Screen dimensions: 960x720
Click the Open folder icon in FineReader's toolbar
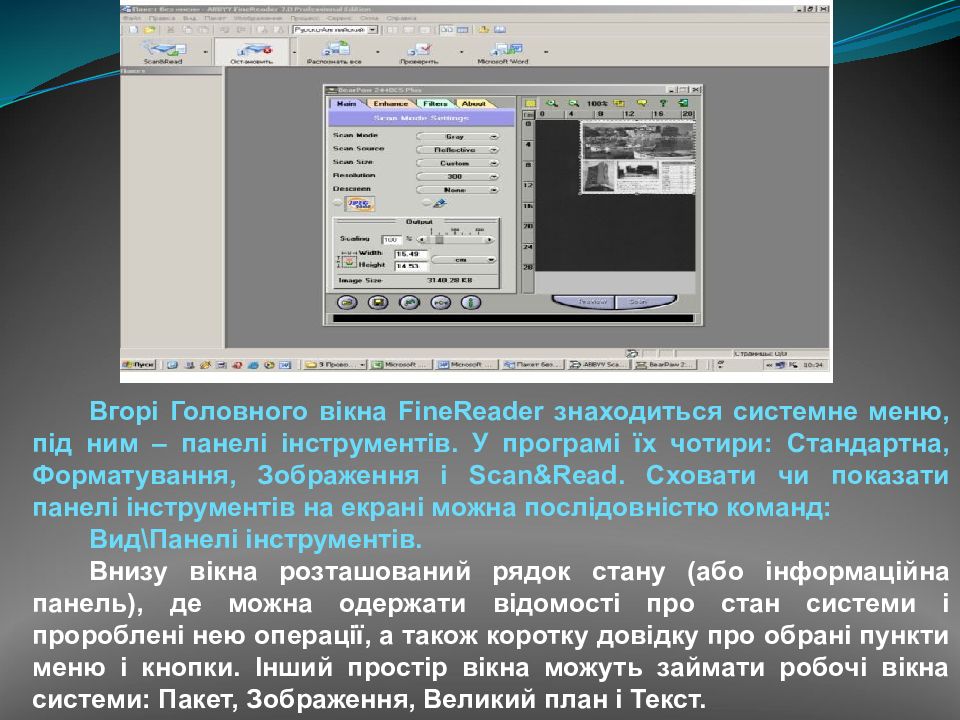[149, 29]
